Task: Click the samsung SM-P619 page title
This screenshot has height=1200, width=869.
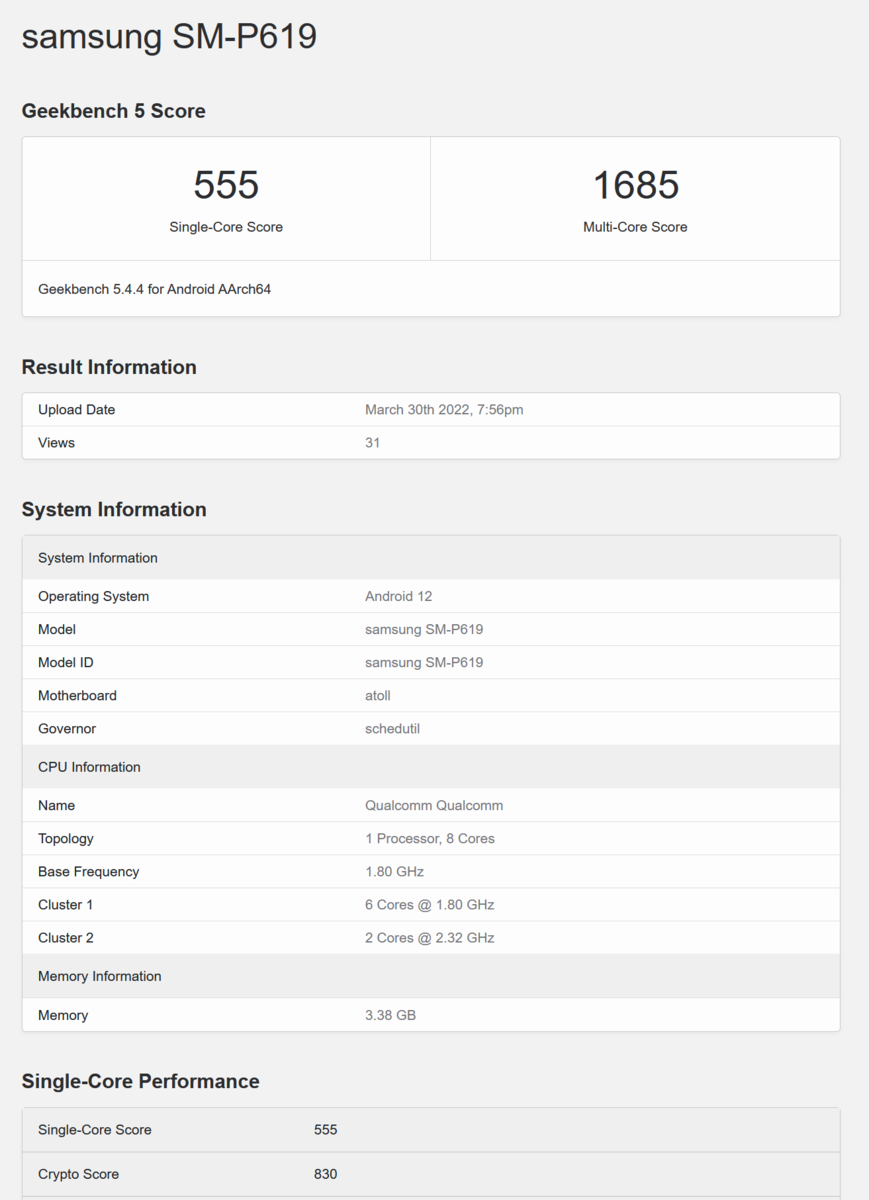Action: pos(169,37)
